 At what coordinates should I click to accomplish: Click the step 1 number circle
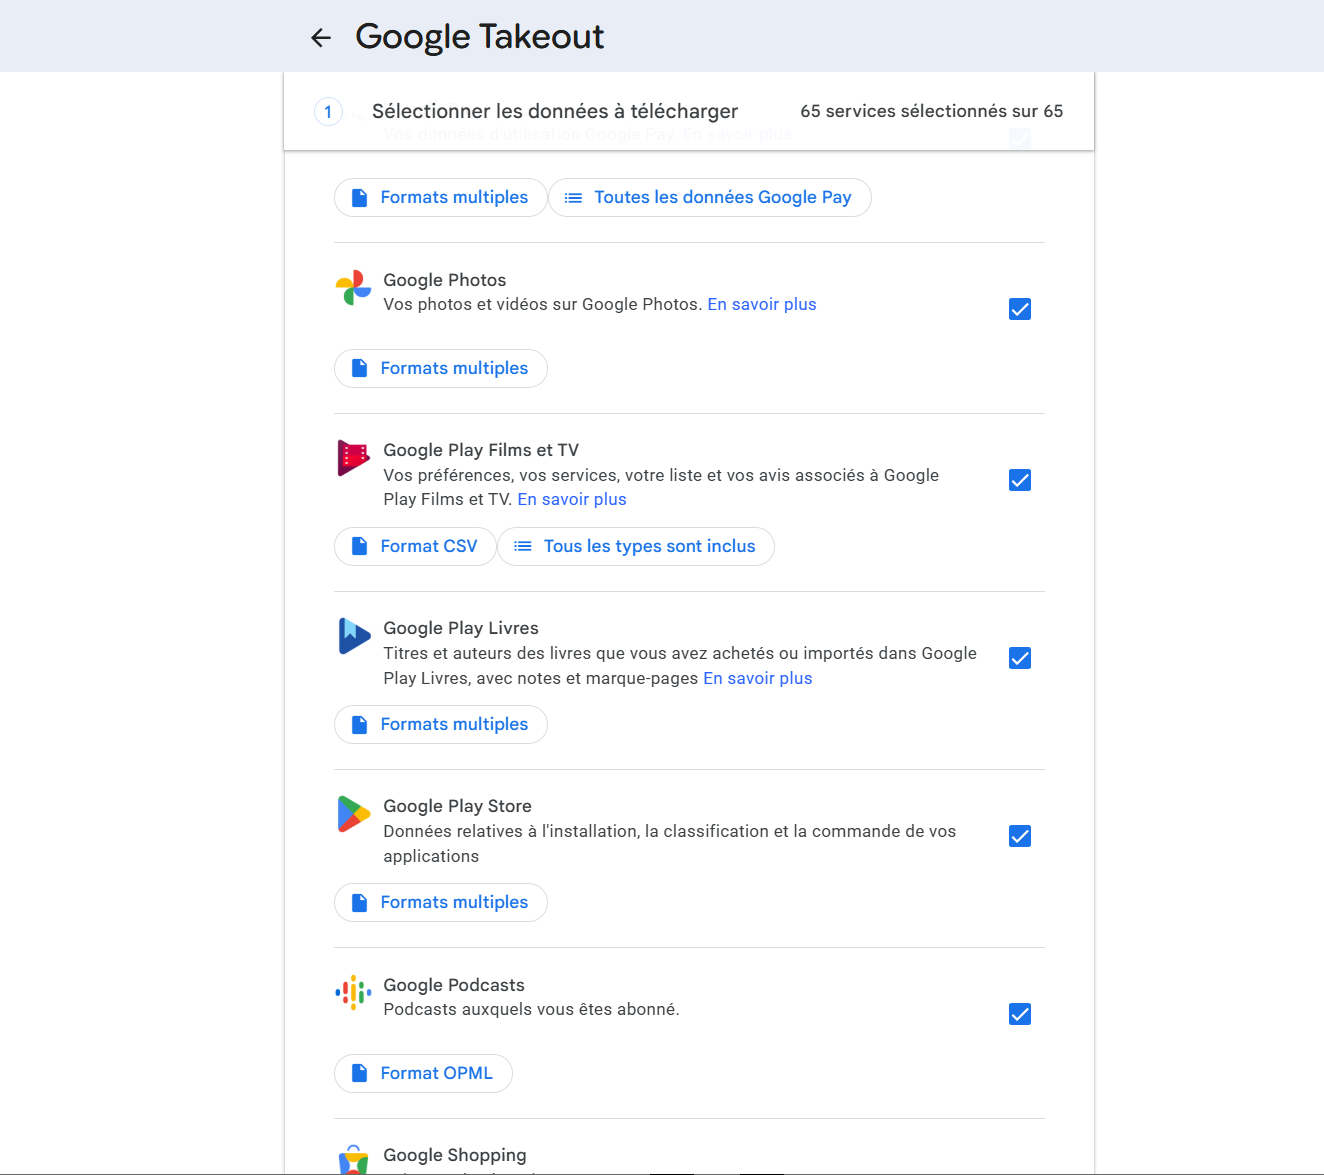[328, 111]
